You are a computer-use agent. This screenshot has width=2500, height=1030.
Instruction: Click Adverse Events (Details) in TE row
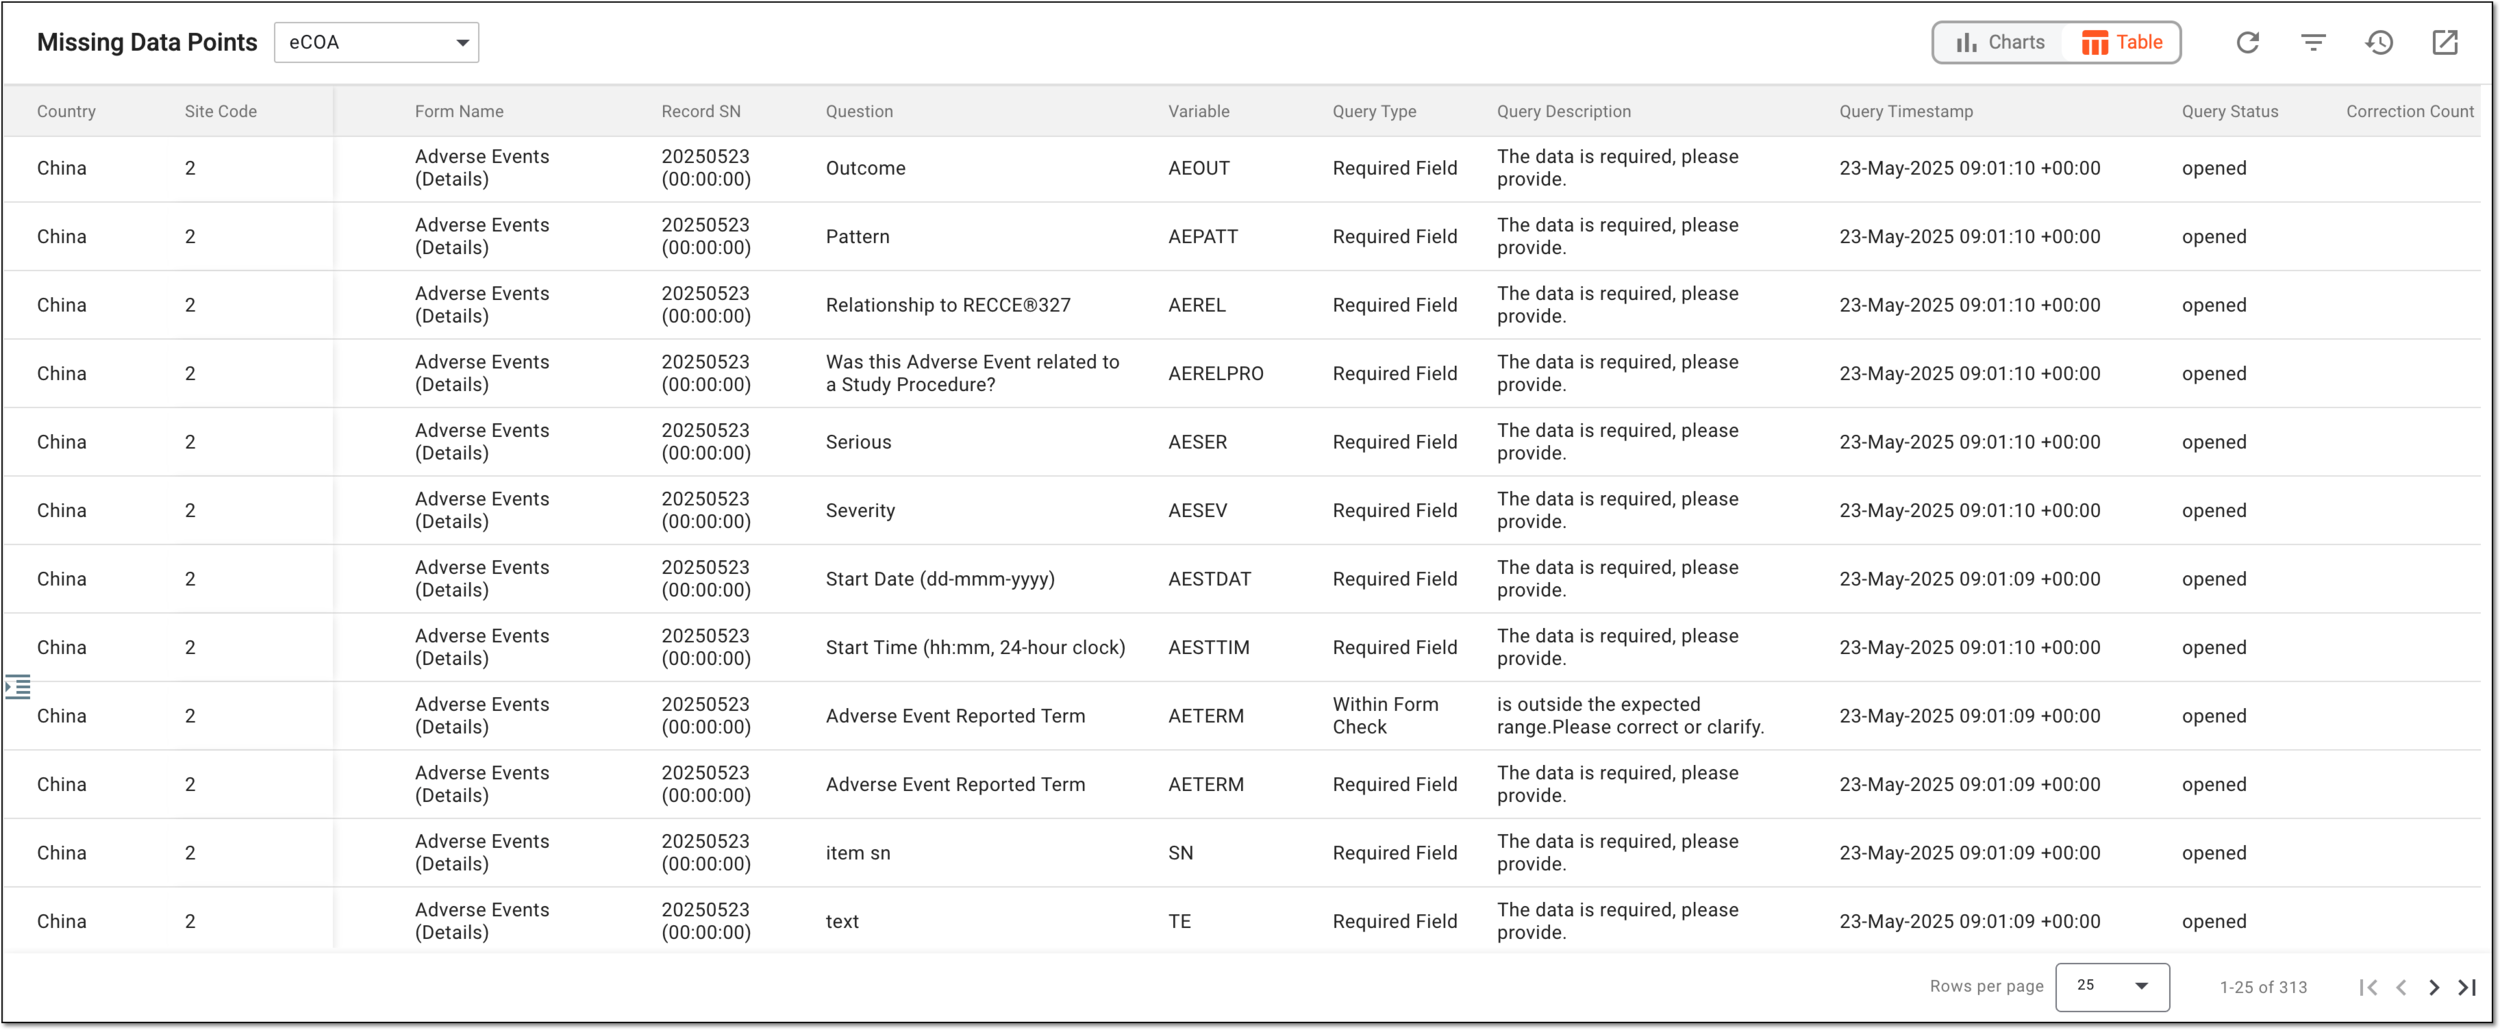pos(482,921)
